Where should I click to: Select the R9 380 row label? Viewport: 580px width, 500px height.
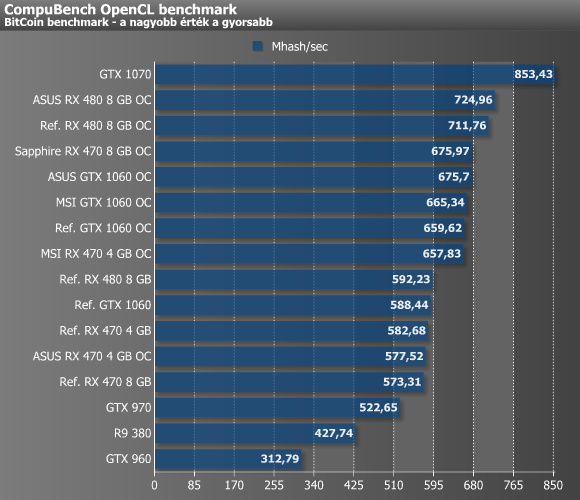pos(133,433)
